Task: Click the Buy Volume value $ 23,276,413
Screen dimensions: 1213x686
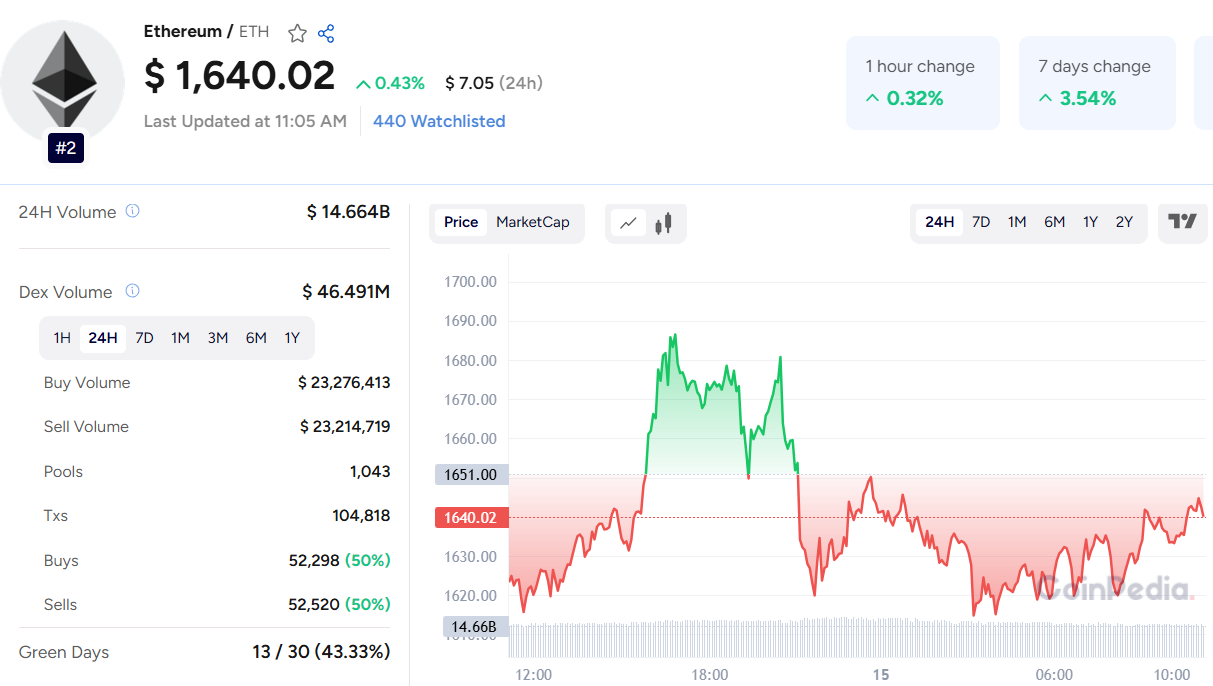Action: (344, 382)
